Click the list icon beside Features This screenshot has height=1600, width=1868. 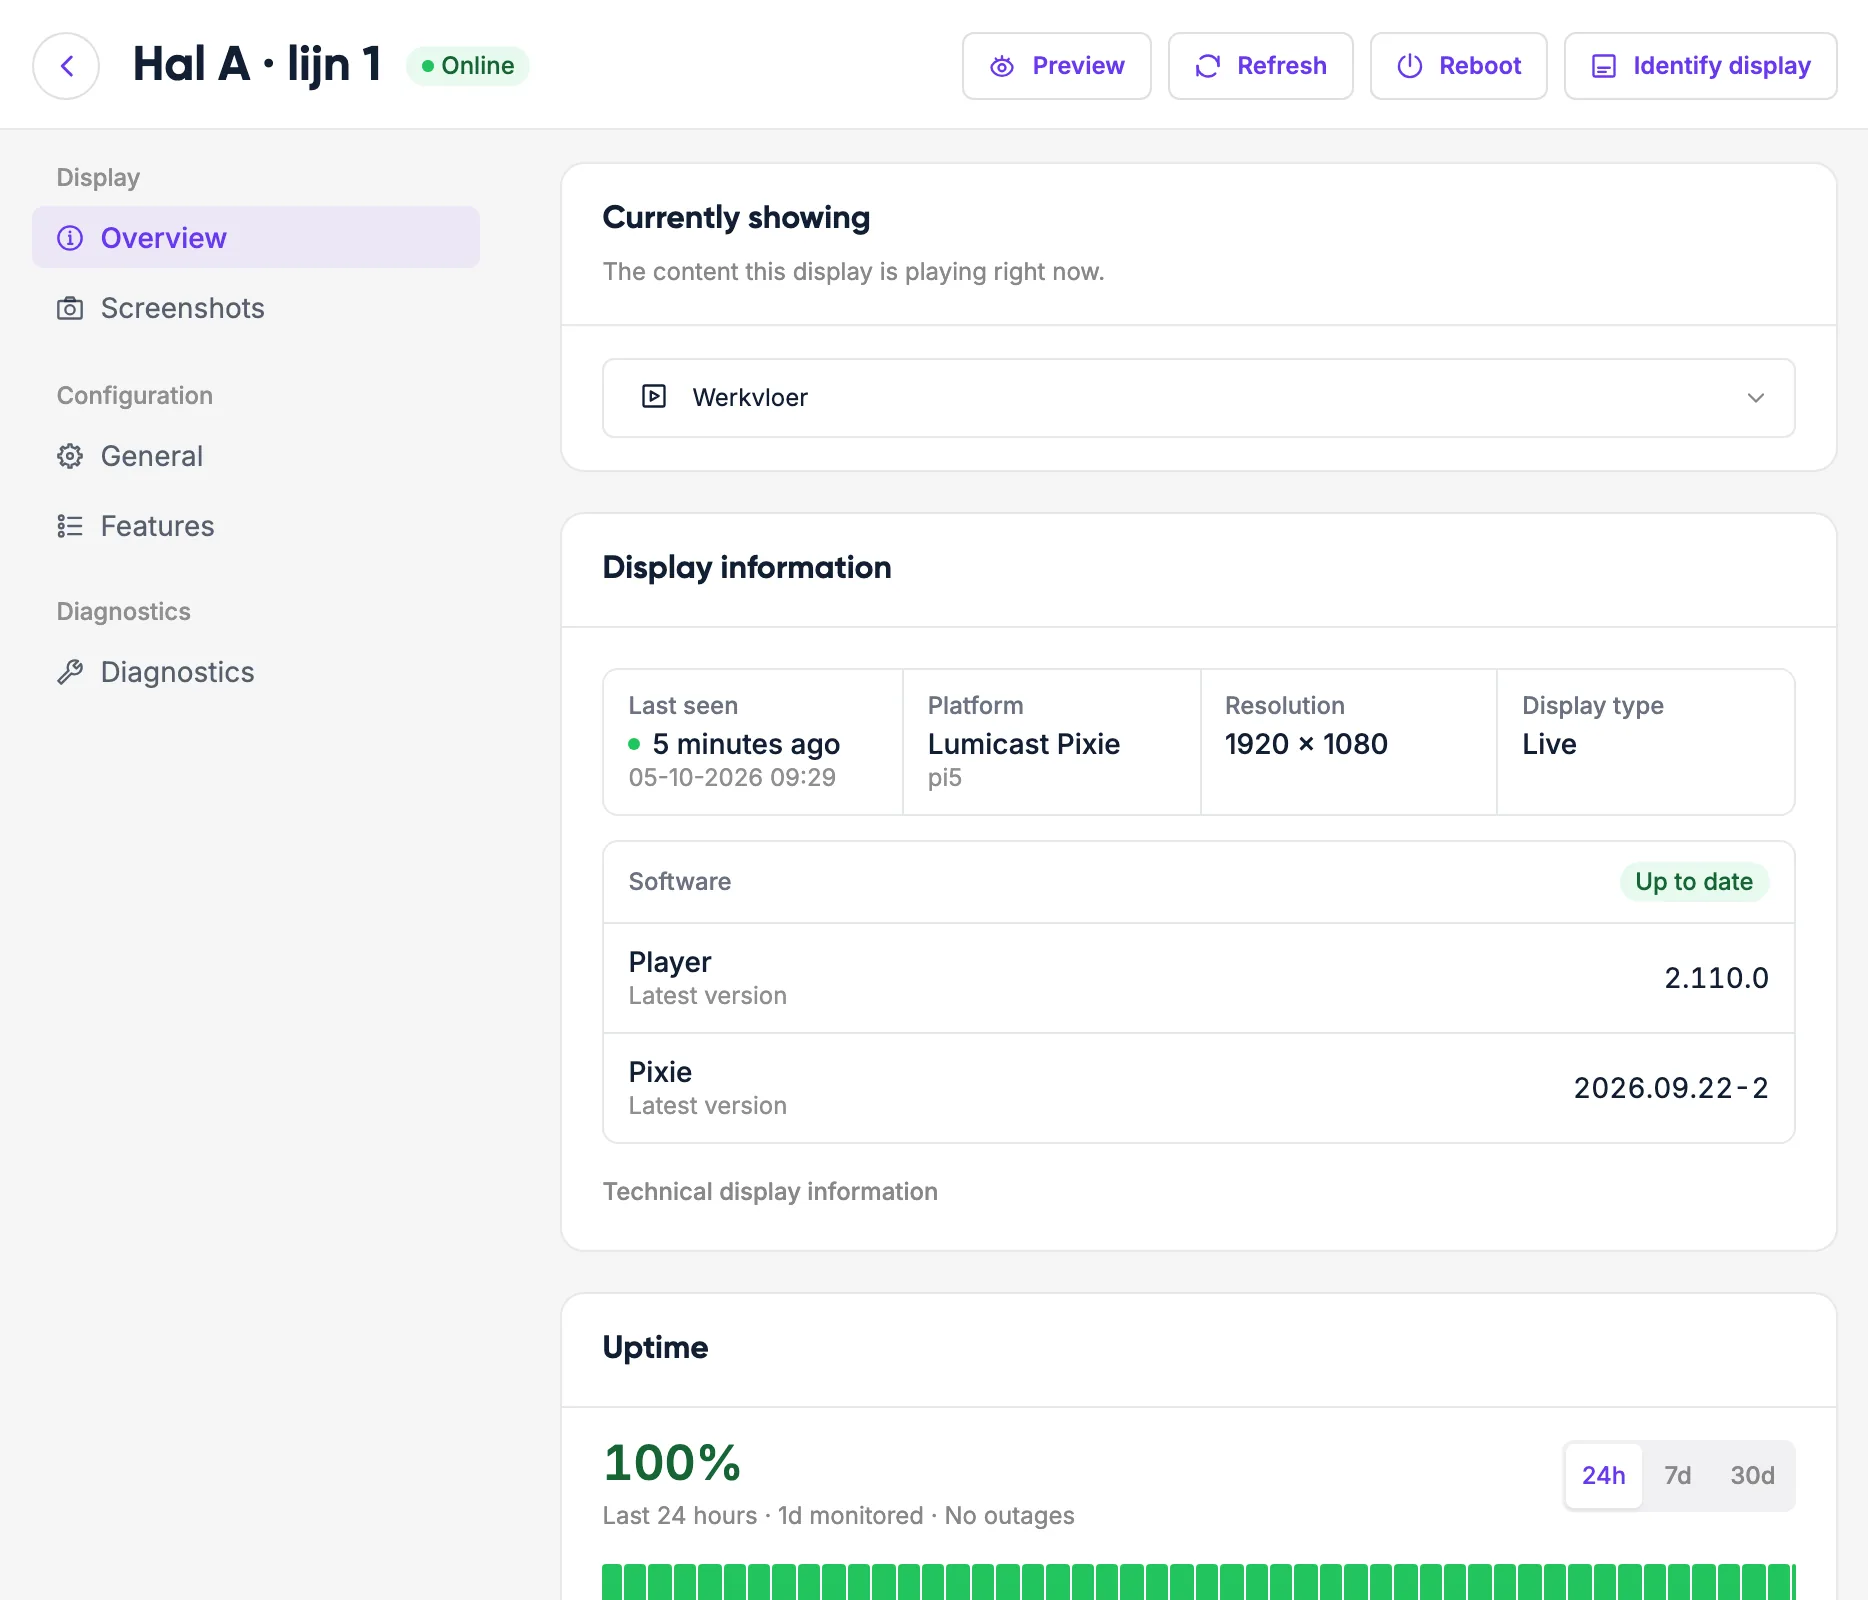click(x=70, y=526)
